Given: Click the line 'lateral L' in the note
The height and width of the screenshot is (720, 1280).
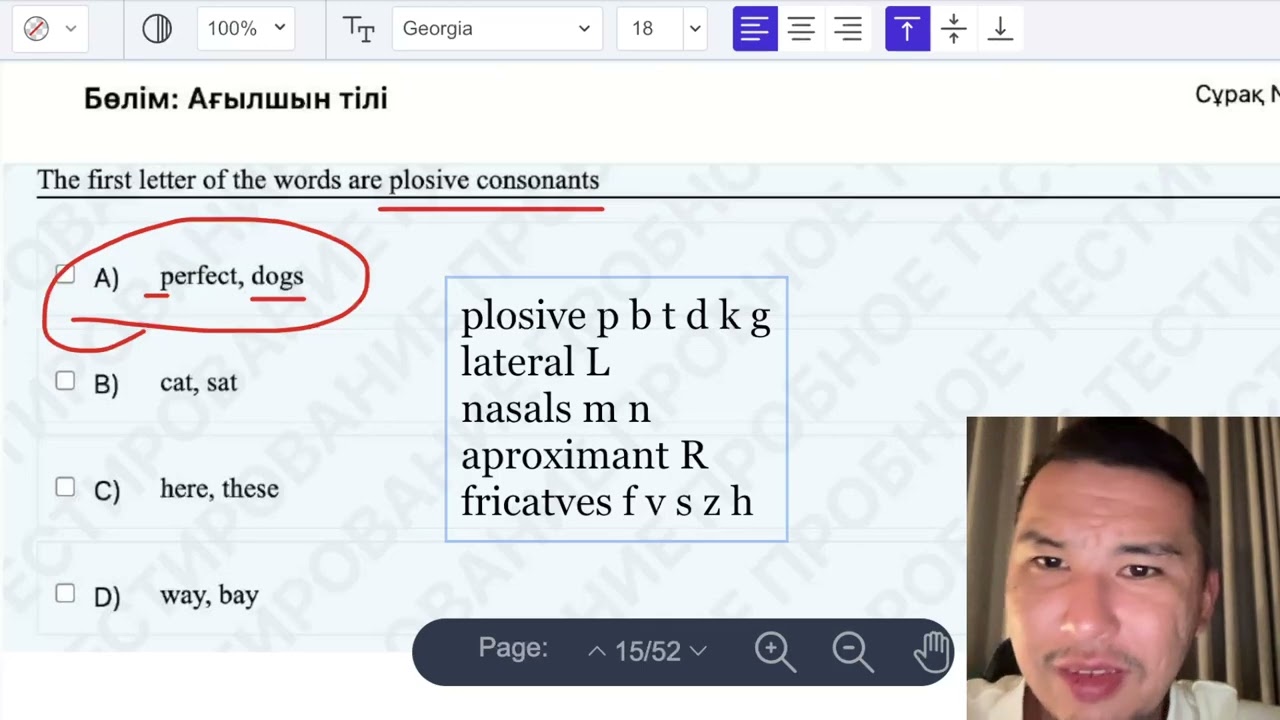Looking at the screenshot, I should pyautogui.click(x=535, y=362).
